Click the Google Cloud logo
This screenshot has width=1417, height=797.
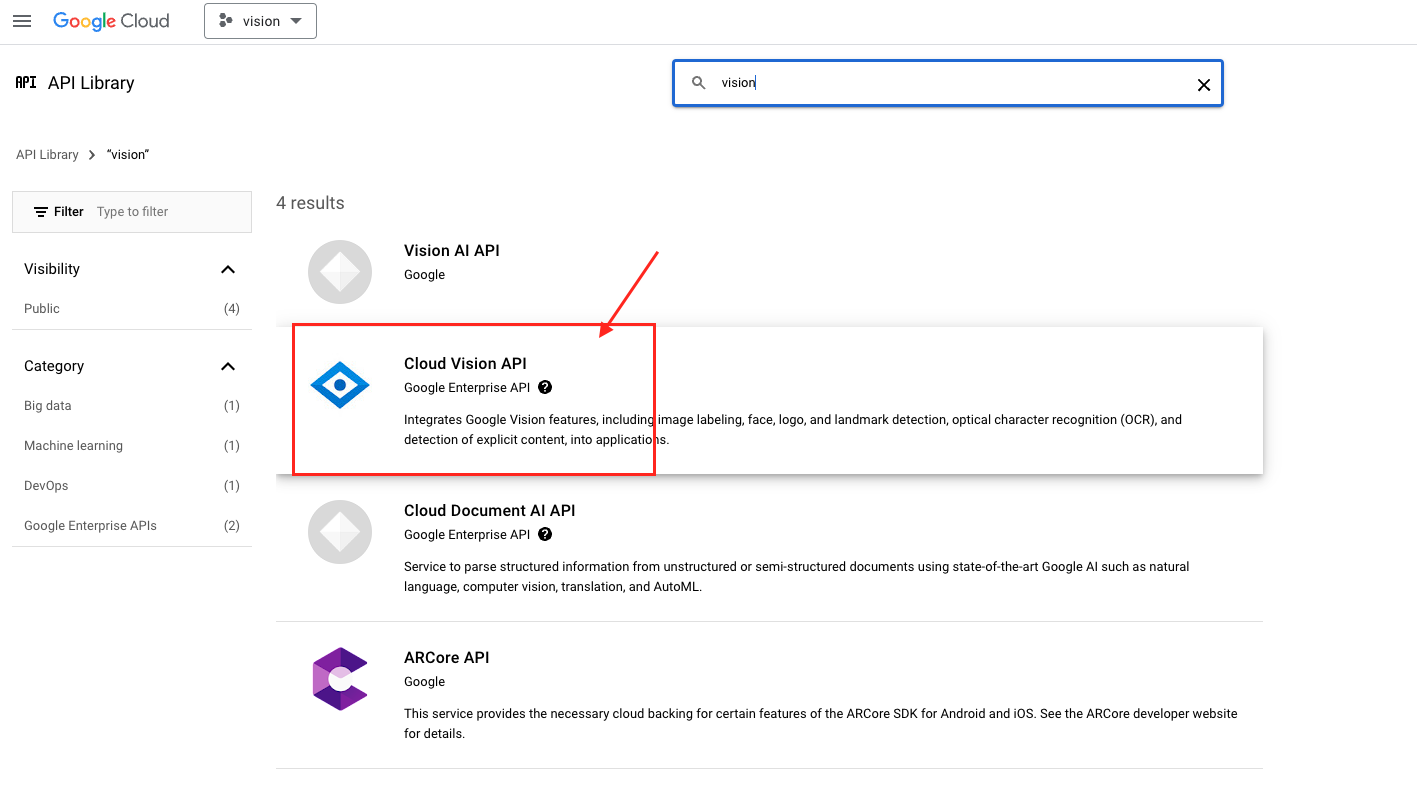(111, 21)
